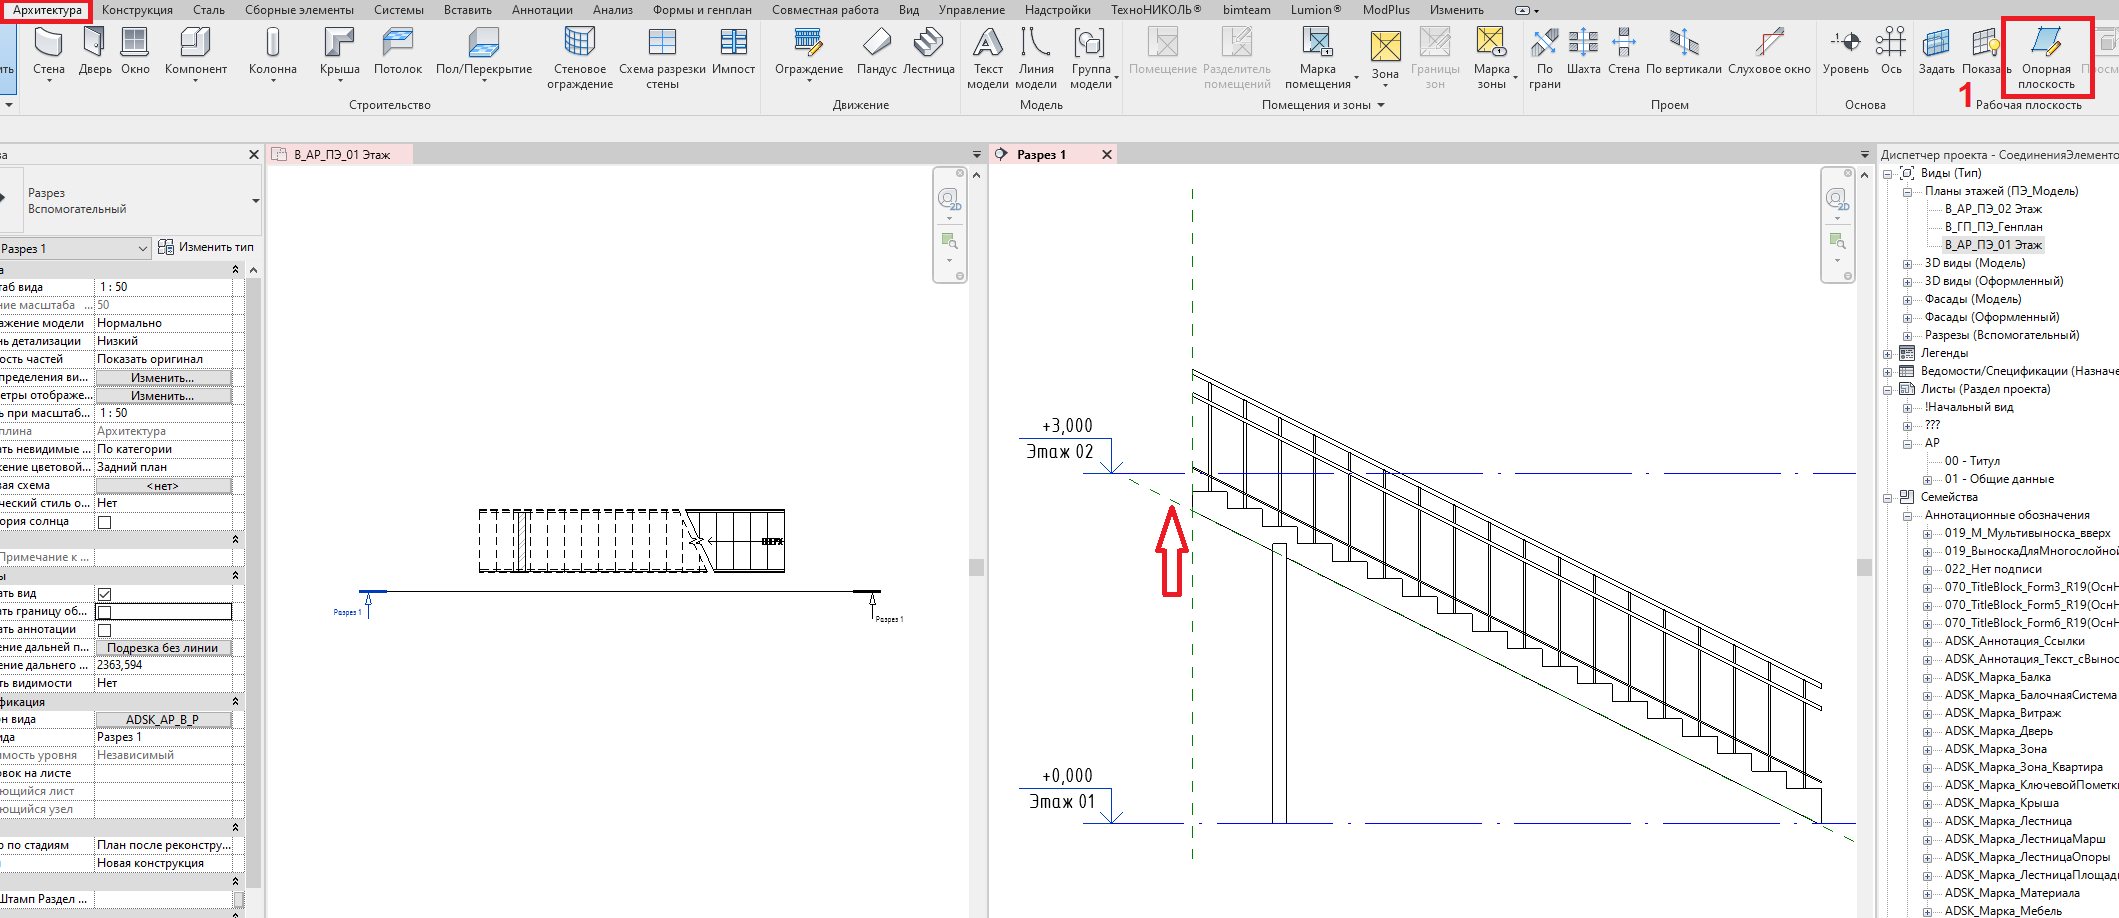
Task: Toggle the annotation crop checkbox
Action: click(x=105, y=630)
